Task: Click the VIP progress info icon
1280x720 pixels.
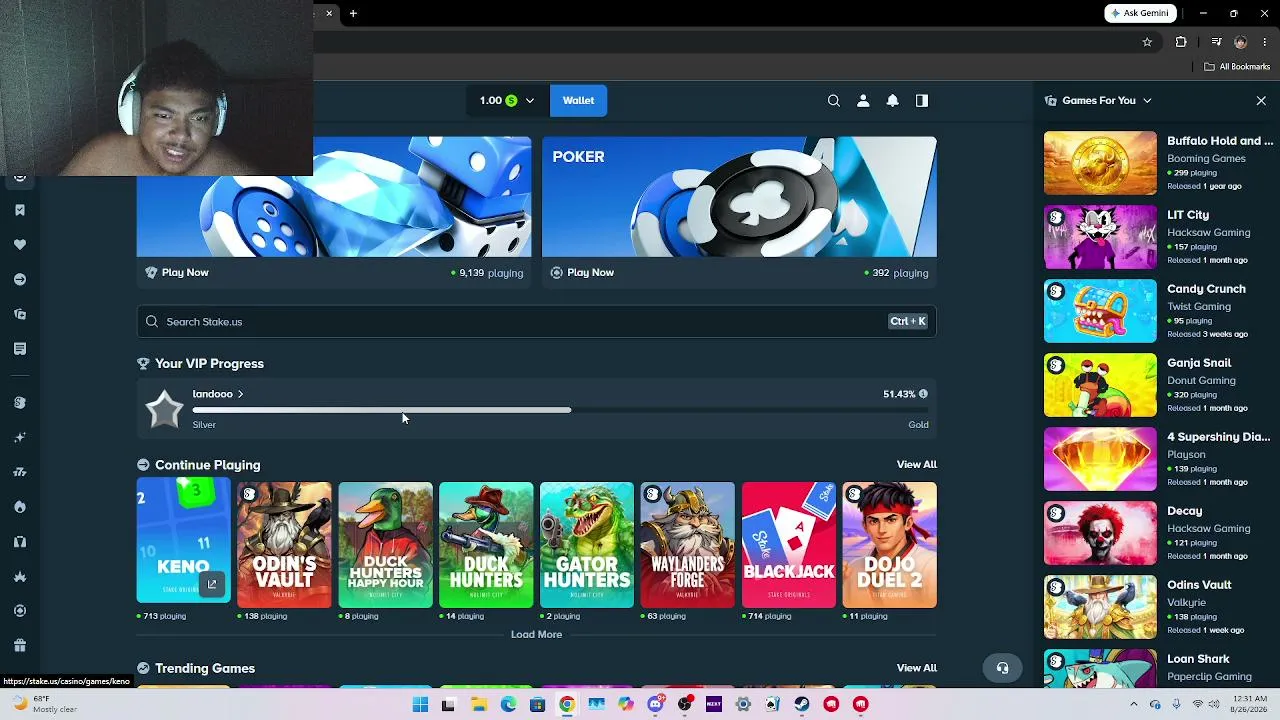Action: pyautogui.click(x=923, y=394)
